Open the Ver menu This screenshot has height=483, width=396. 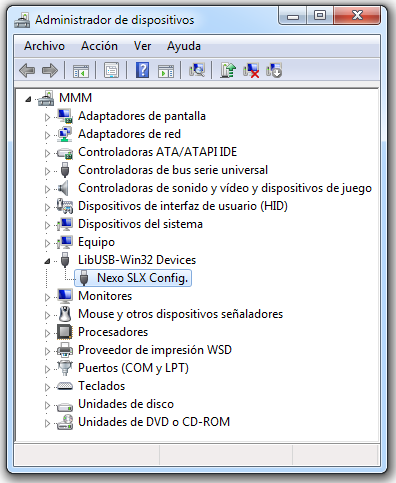142,46
